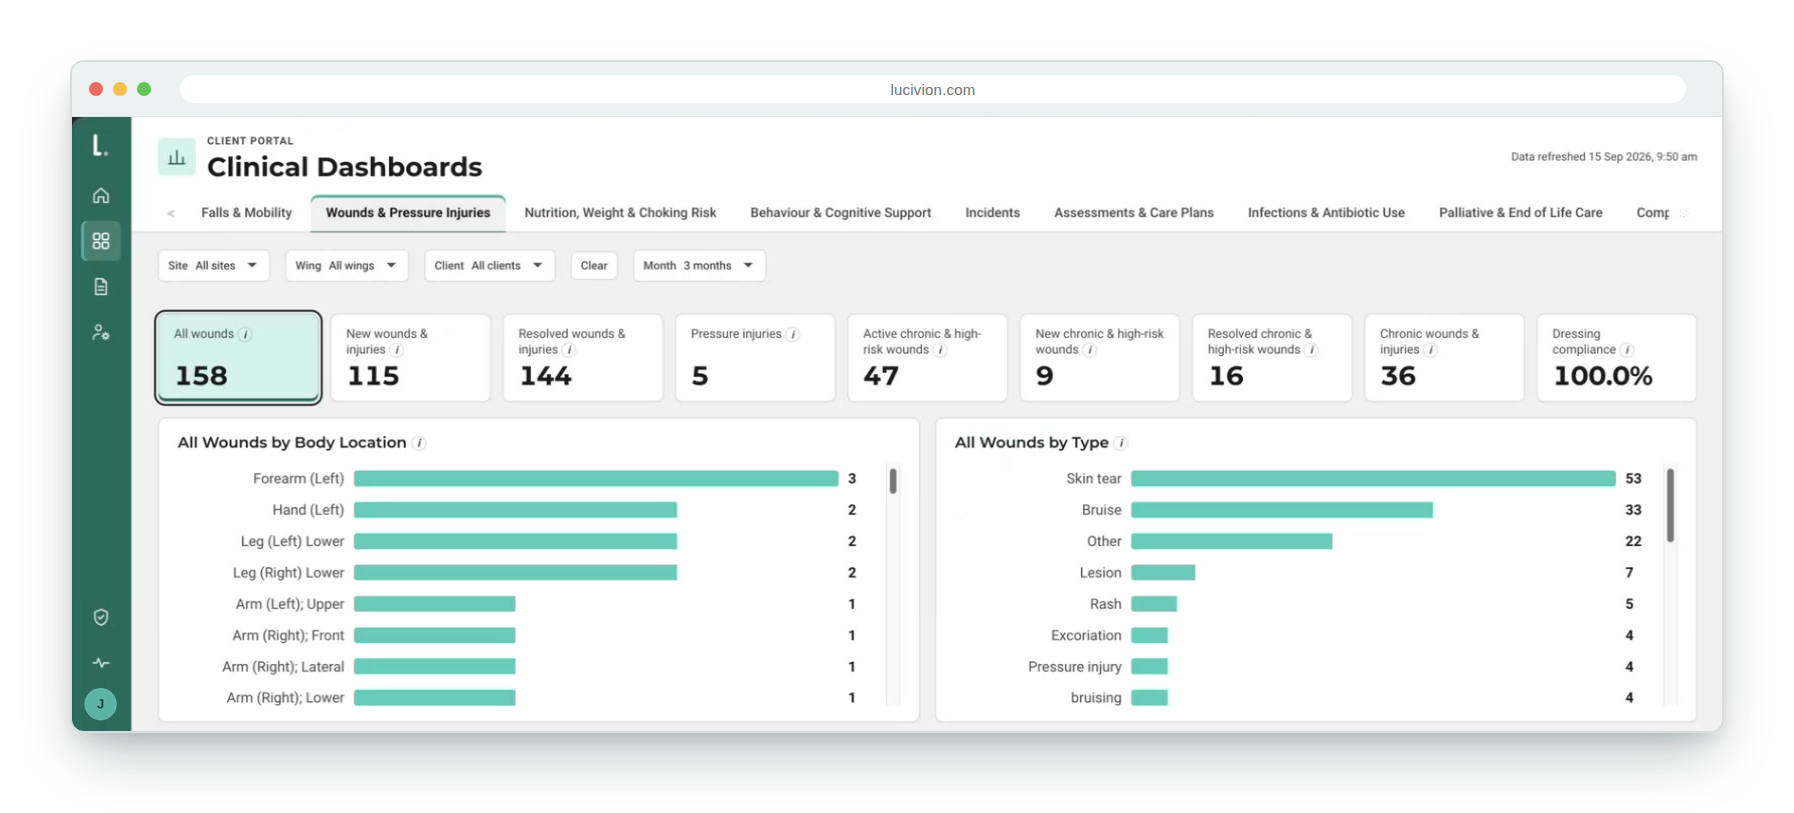Select the New wounds & injuries card

pyautogui.click(x=410, y=358)
